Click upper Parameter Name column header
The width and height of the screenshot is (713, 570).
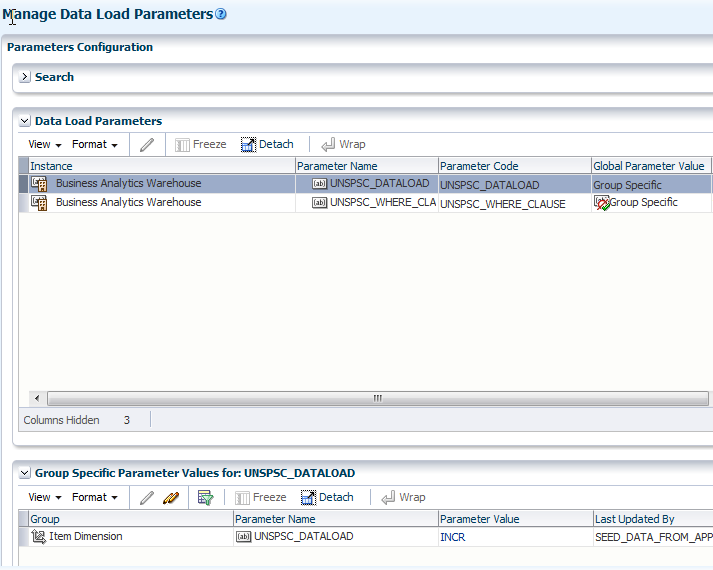(367, 166)
